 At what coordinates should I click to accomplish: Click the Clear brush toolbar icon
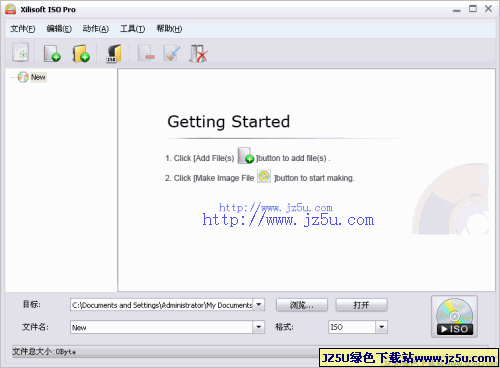point(172,53)
